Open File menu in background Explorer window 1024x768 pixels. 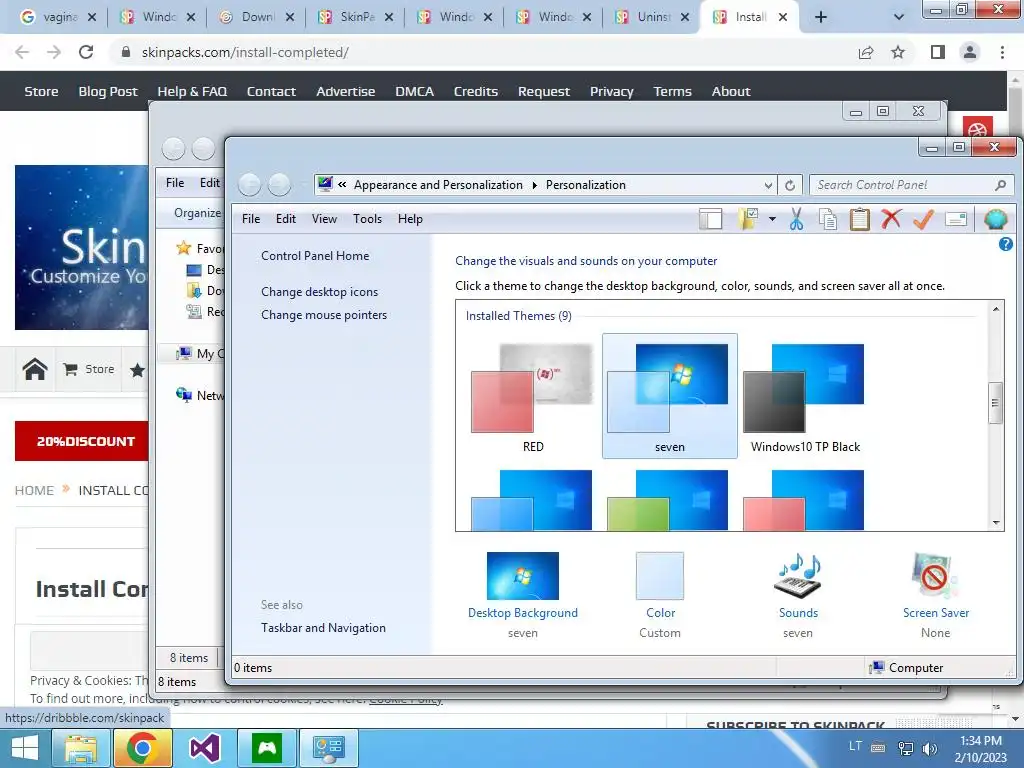pos(175,183)
